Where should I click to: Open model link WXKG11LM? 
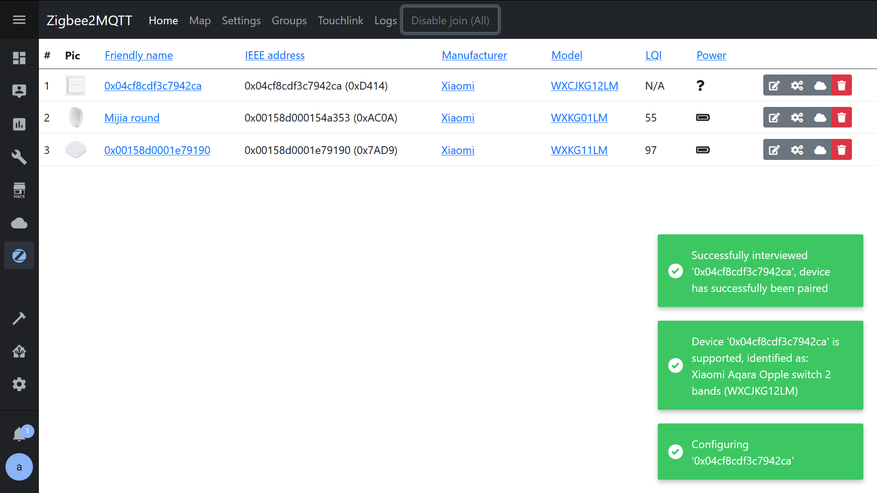579,150
